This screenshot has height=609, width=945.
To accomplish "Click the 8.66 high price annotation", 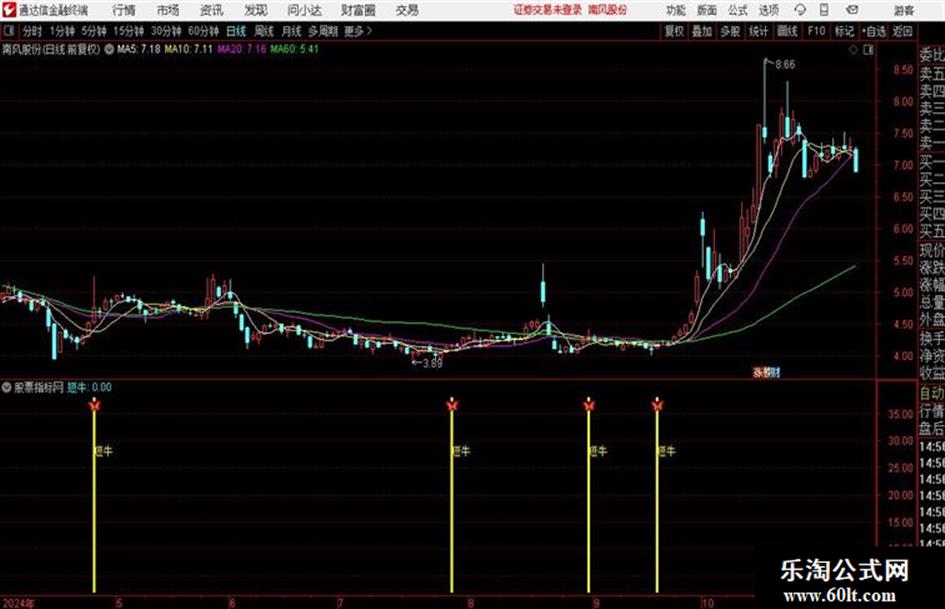I will tap(785, 65).
